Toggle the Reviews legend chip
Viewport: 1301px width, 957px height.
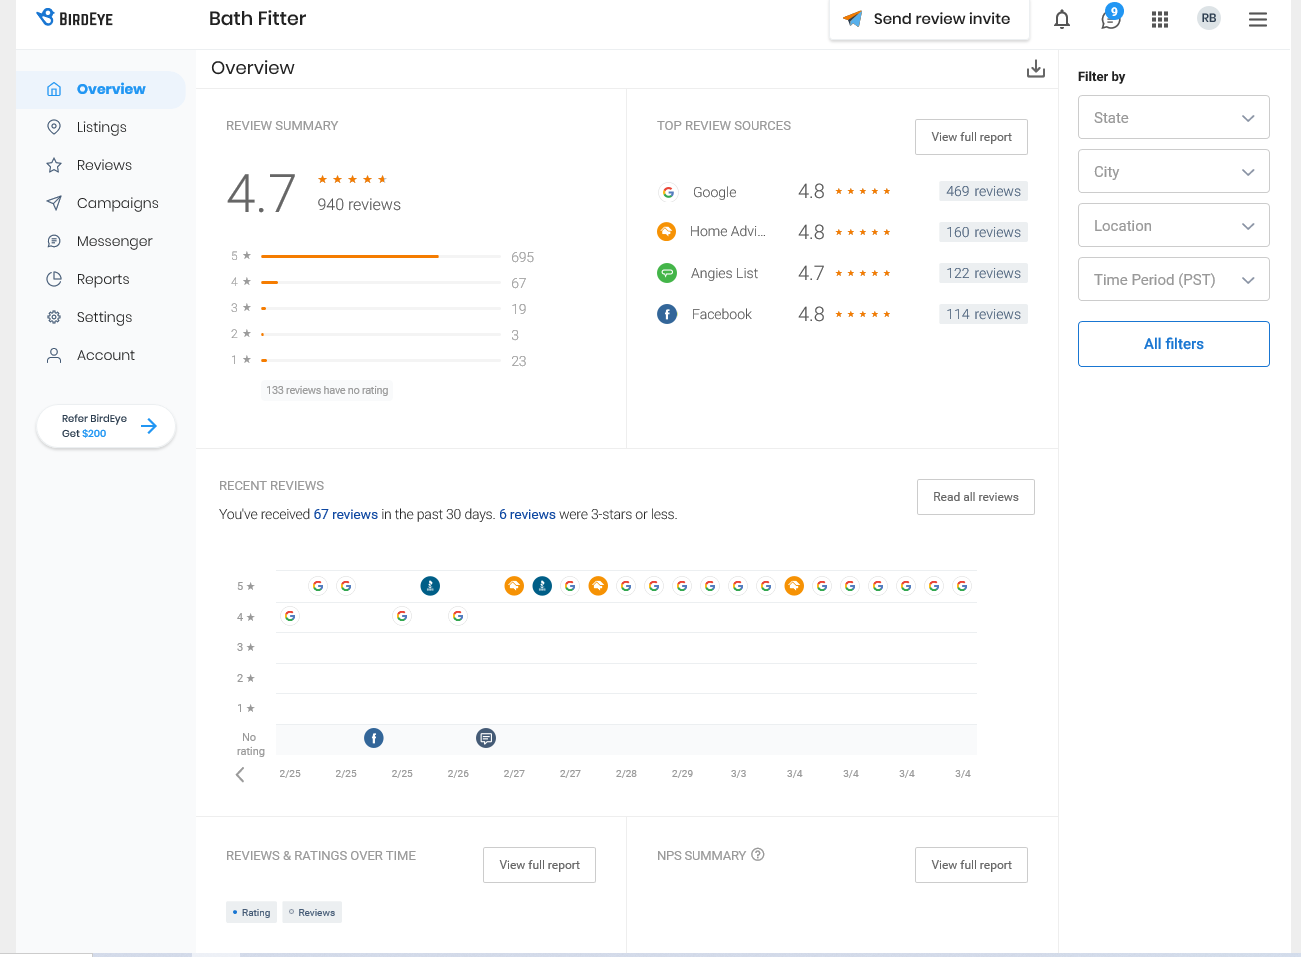click(x=312, y=912)
